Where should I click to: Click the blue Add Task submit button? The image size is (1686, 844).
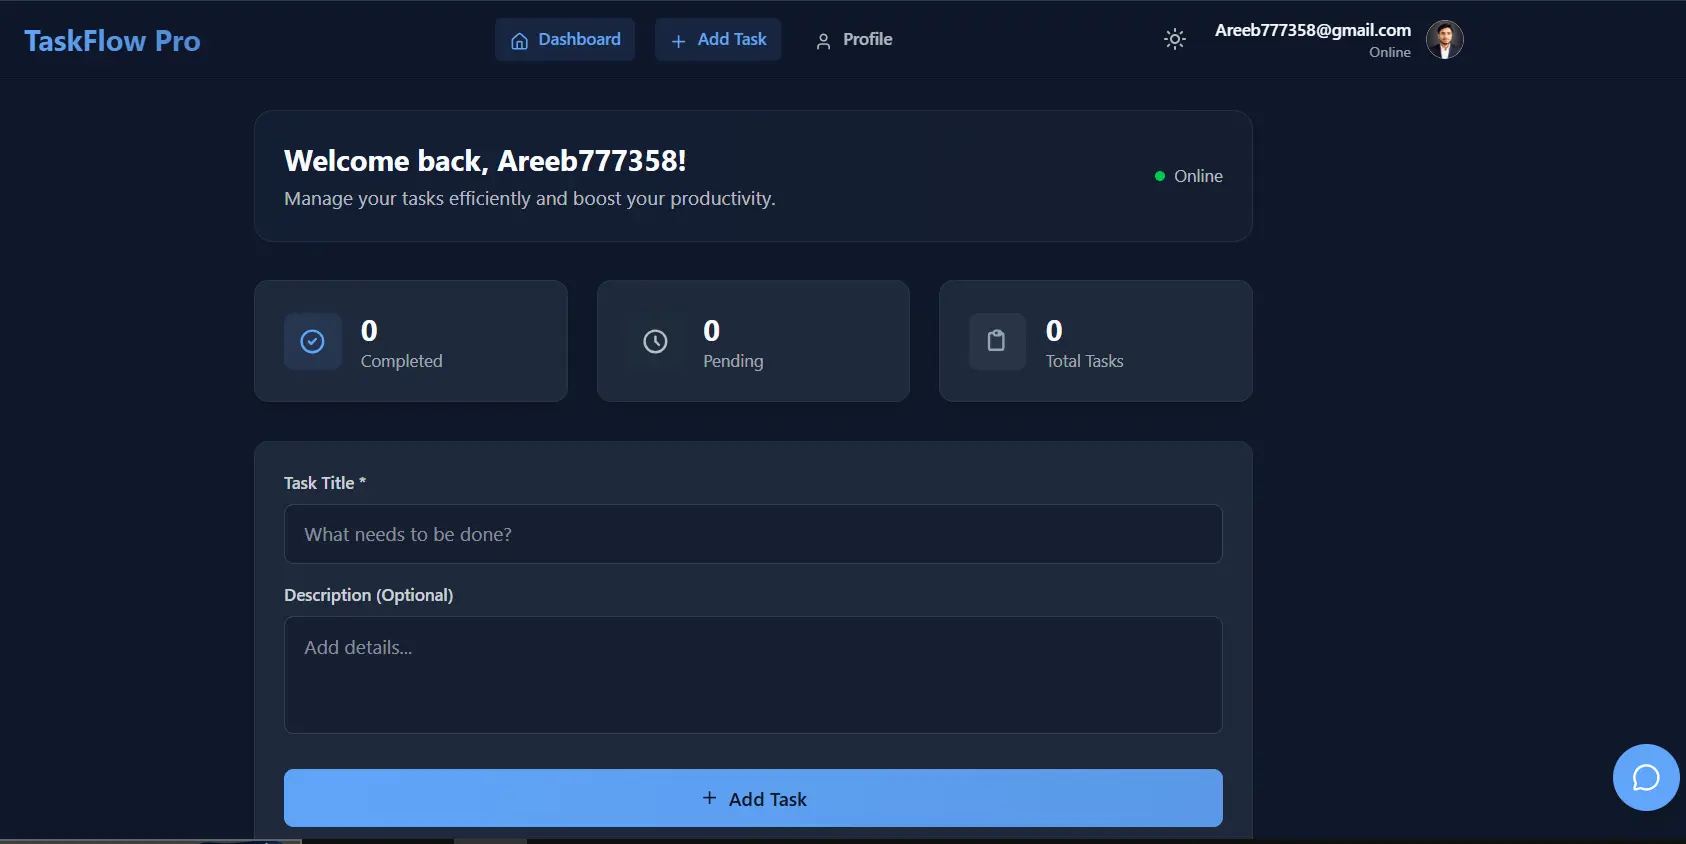click(x=753, y=798)
